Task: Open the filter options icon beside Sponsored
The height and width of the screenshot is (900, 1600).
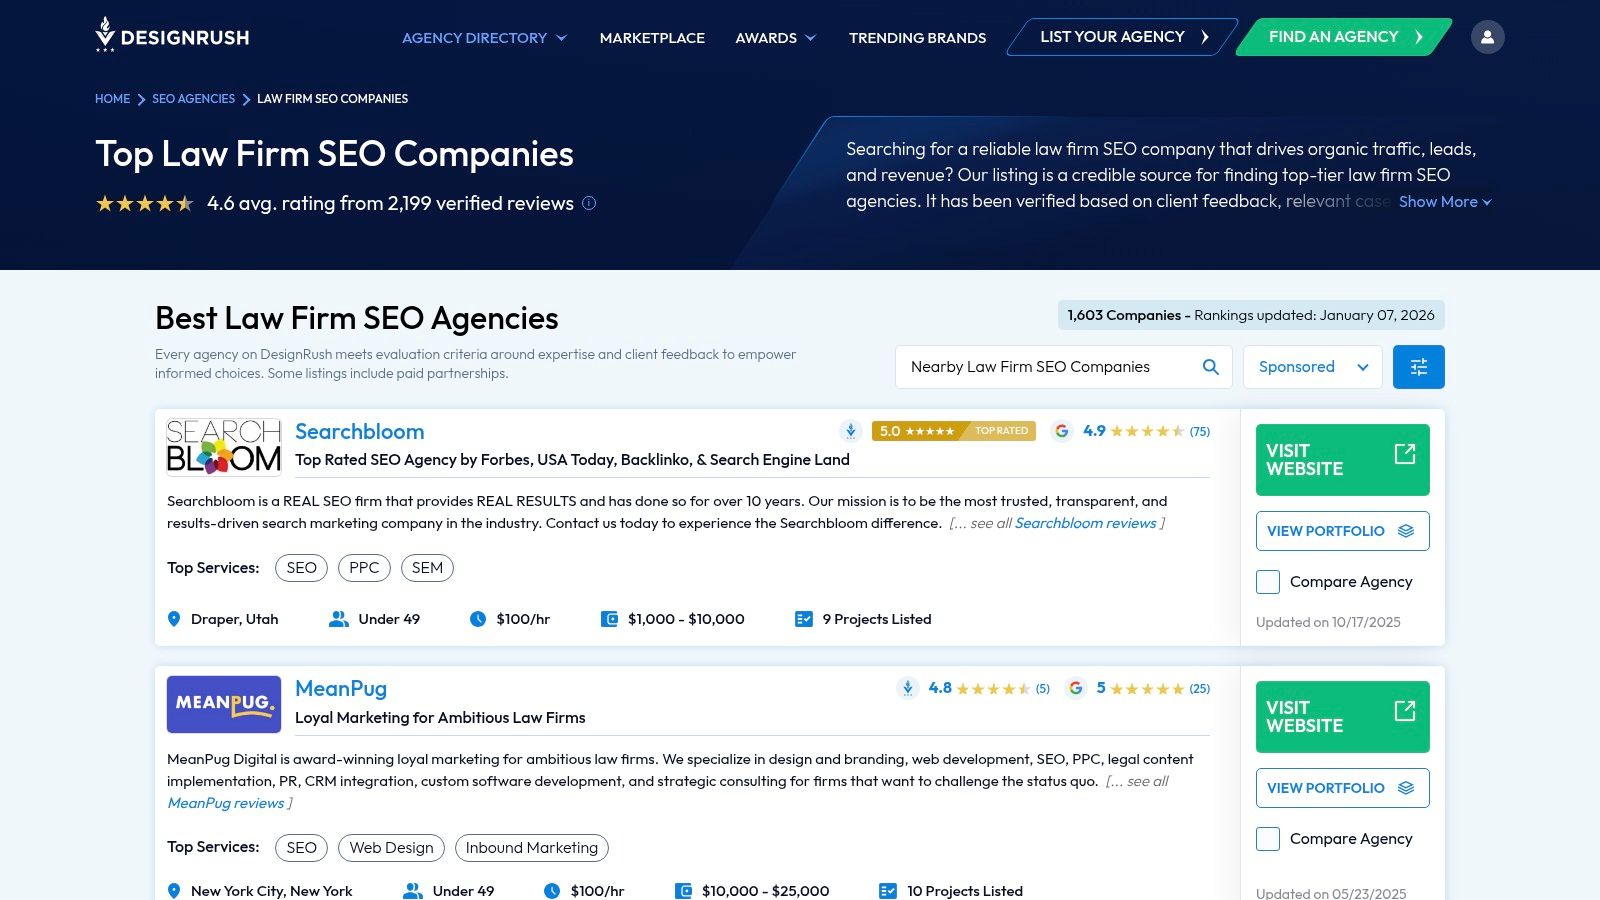Action: pyautogui.click(x=1418, y=366)
